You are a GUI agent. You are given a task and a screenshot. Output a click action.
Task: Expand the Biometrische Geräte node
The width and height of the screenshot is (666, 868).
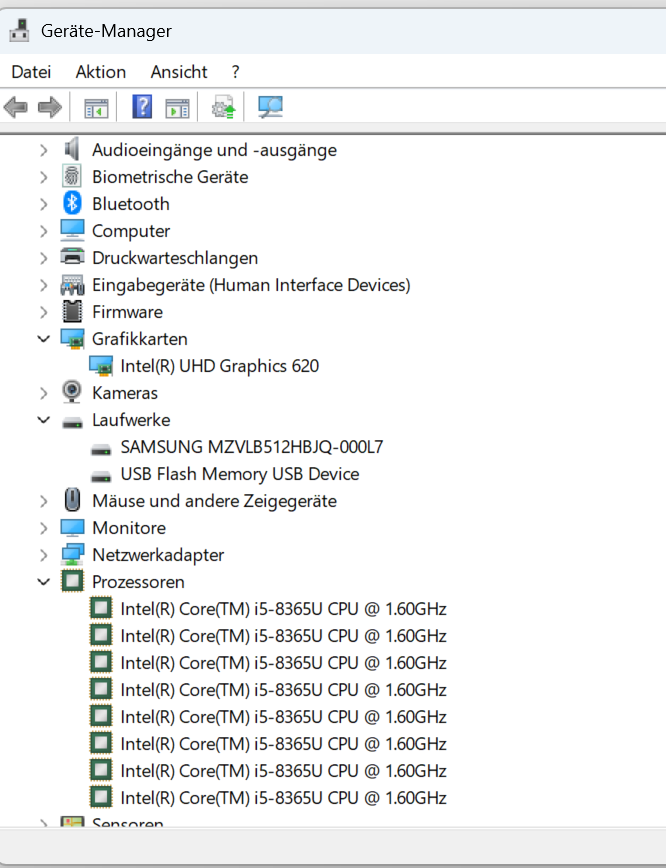click(44, 177)
